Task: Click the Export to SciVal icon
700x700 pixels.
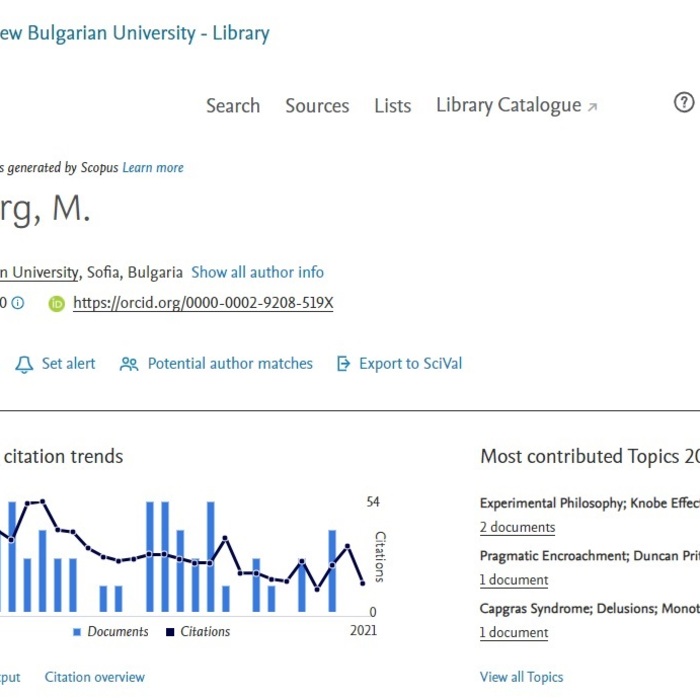Action: (x=344, y=364)
